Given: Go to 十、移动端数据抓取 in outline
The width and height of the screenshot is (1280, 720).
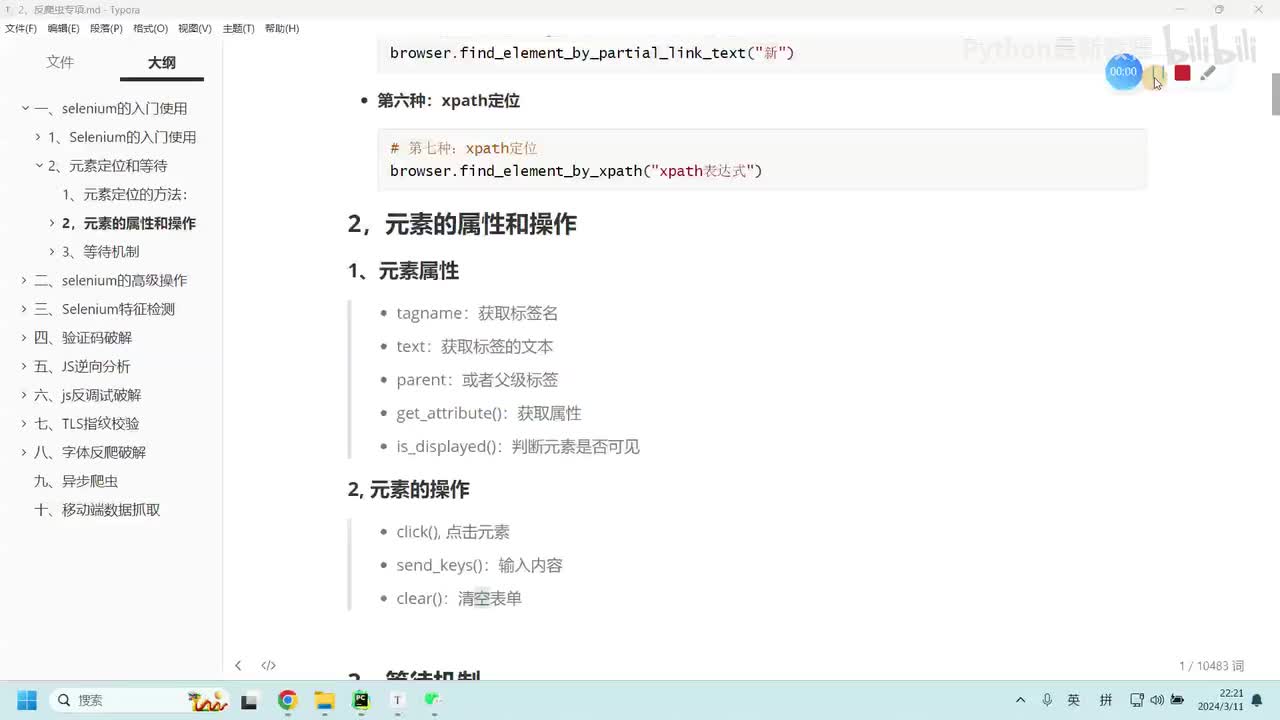Looking at the screenshot, I should [97, 510].
